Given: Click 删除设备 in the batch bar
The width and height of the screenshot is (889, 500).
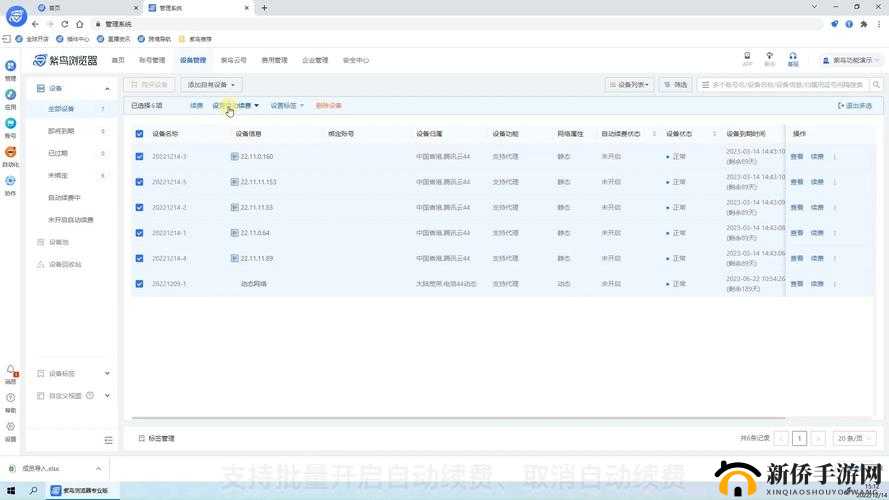Looking at the screenshot, I should click(328, 105).
